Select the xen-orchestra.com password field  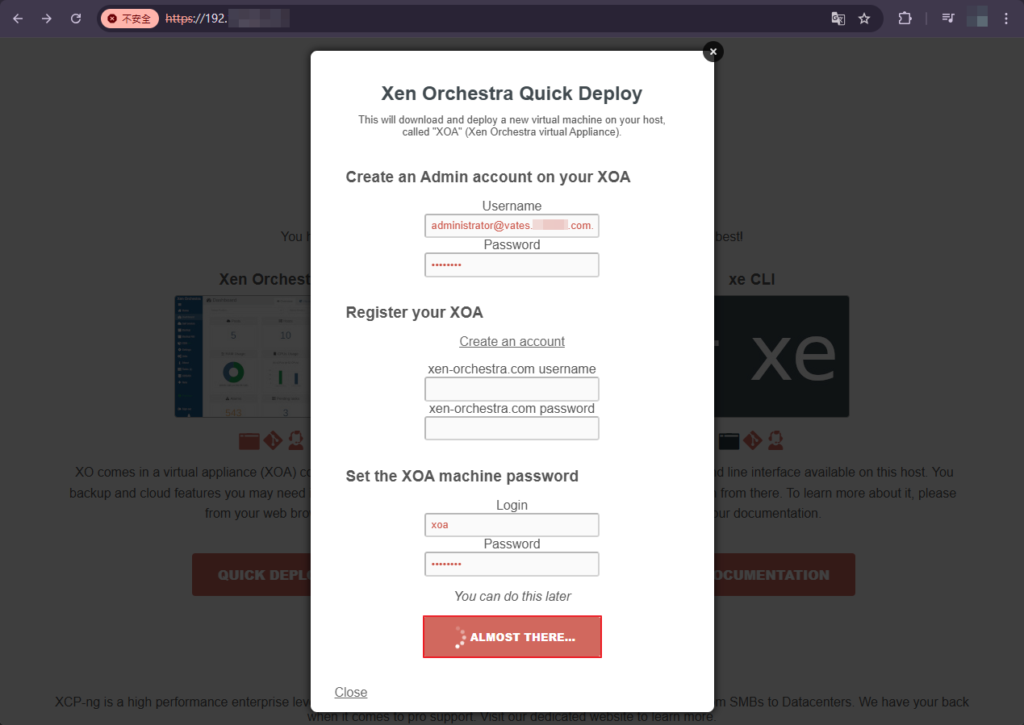[x=511, y=428]
